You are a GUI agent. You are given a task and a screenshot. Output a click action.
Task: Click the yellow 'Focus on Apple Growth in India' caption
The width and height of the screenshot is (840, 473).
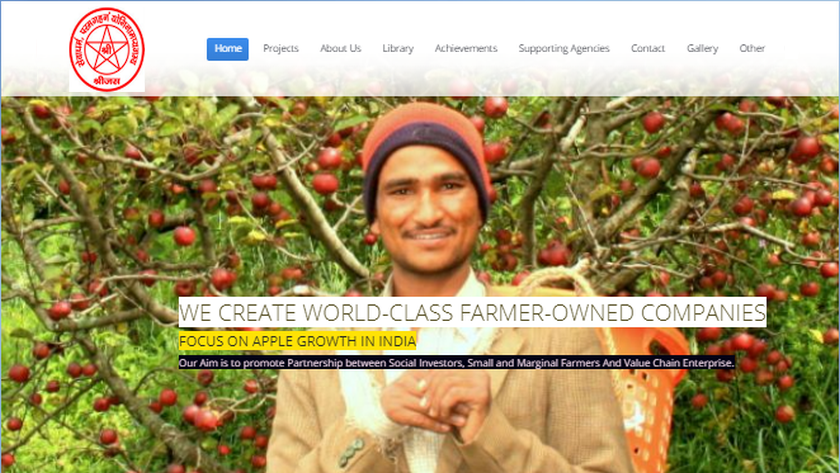[297, 341]
